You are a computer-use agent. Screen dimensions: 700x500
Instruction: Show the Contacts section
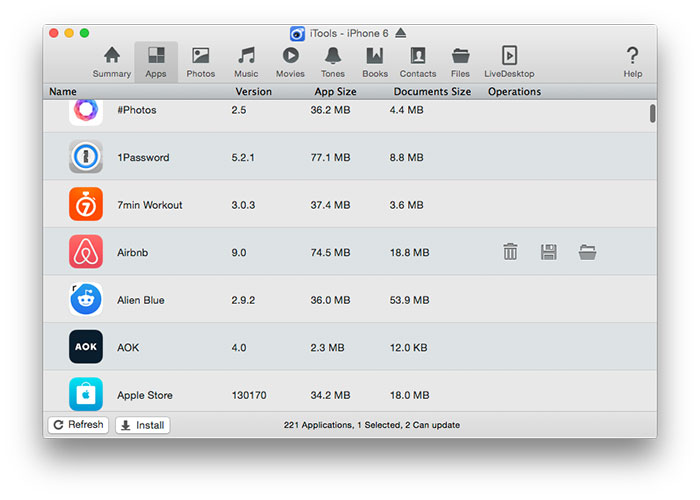tap(418, 62)
